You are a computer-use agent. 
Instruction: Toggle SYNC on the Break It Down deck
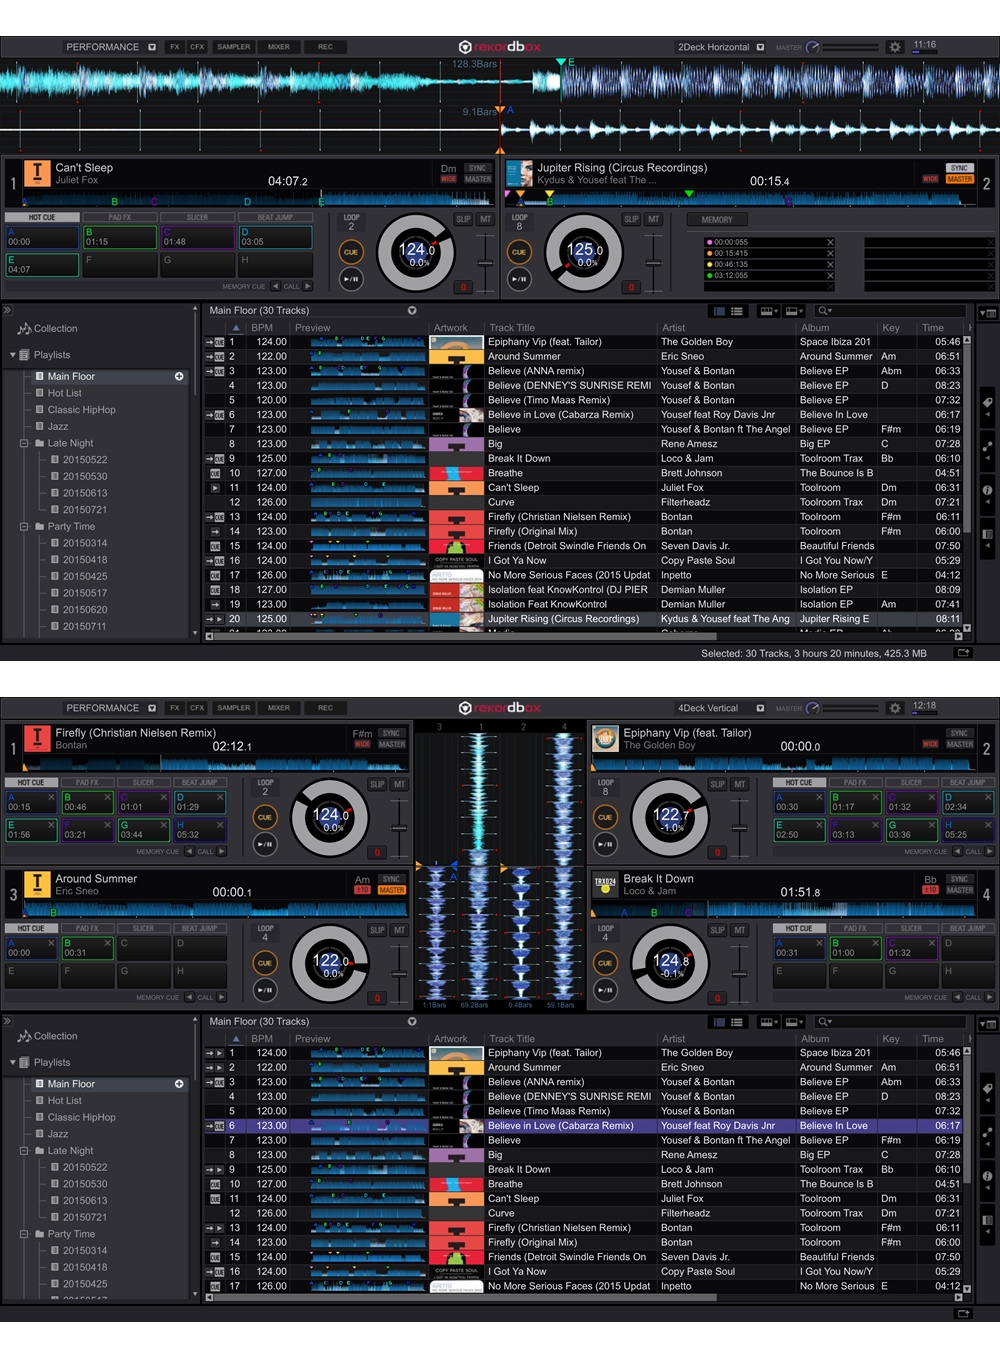click(959, 879)
